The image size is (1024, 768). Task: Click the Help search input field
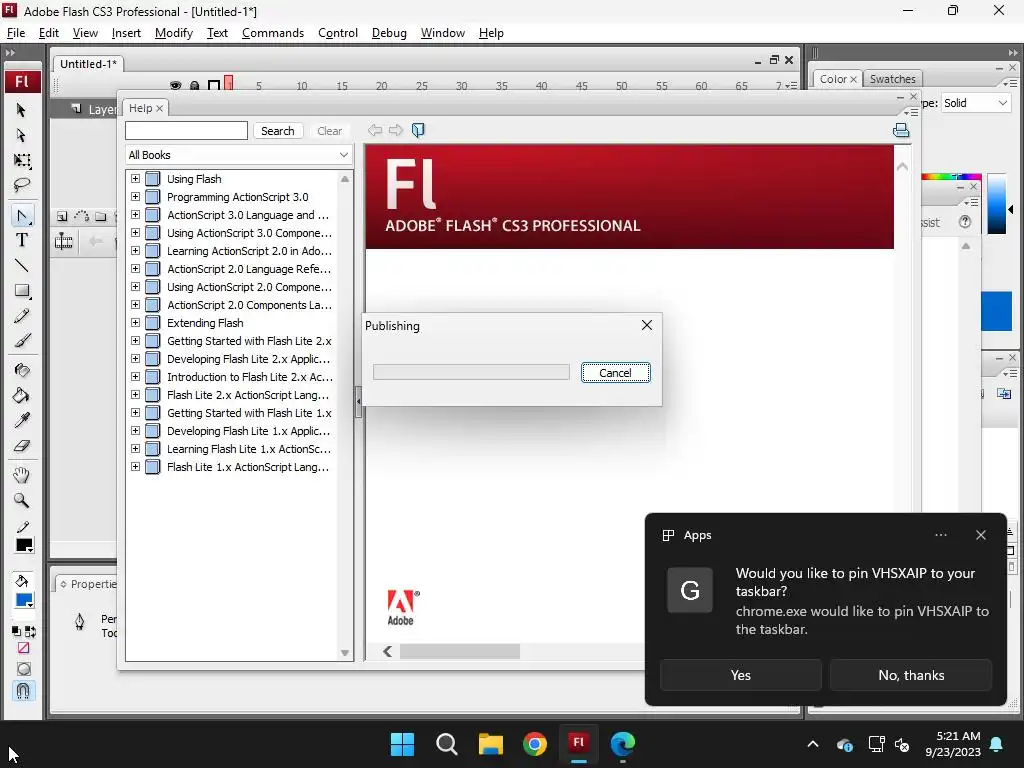point(186,131)
